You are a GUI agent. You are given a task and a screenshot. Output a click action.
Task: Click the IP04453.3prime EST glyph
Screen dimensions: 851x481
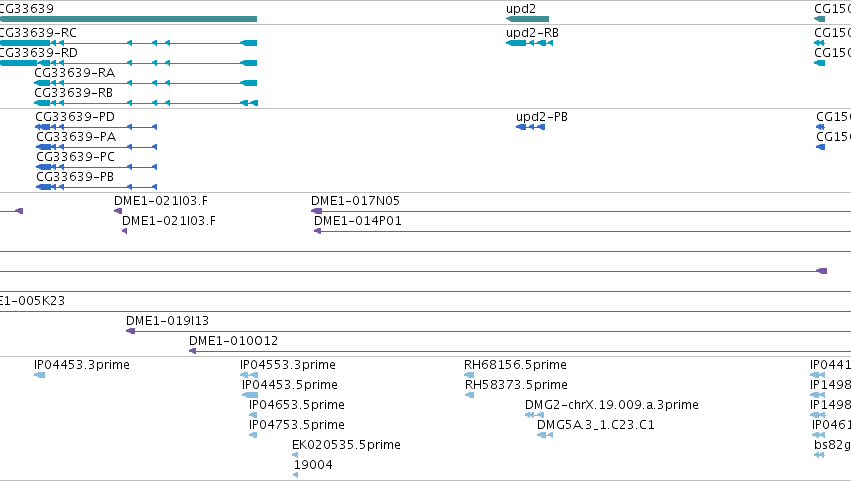coord(40,375)
